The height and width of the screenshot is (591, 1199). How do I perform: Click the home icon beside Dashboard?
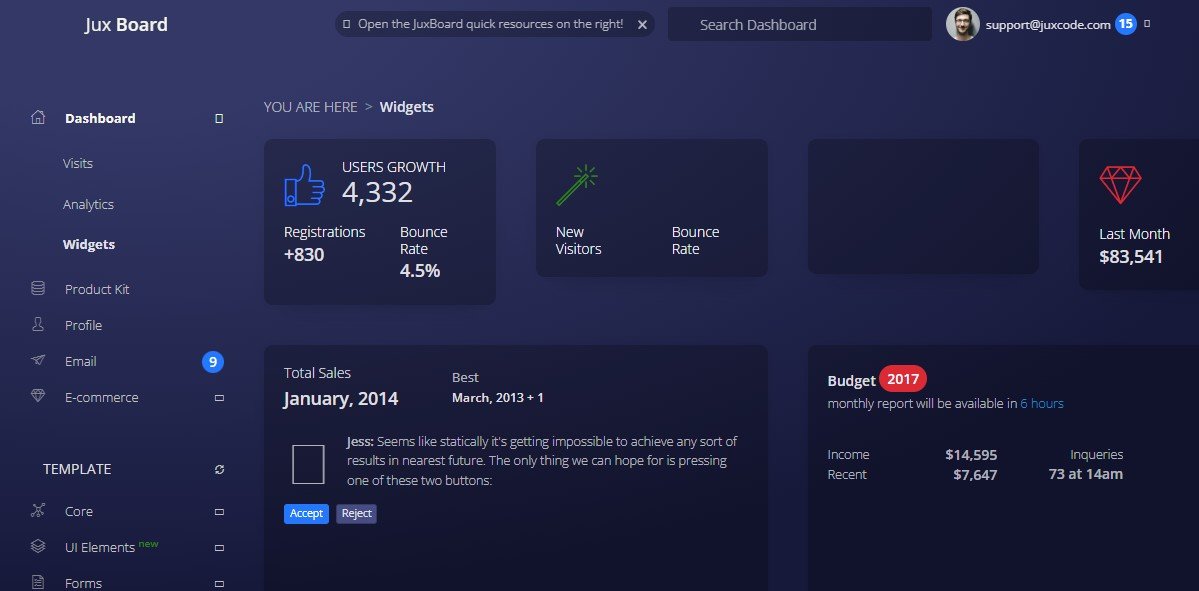pos(38,118)
